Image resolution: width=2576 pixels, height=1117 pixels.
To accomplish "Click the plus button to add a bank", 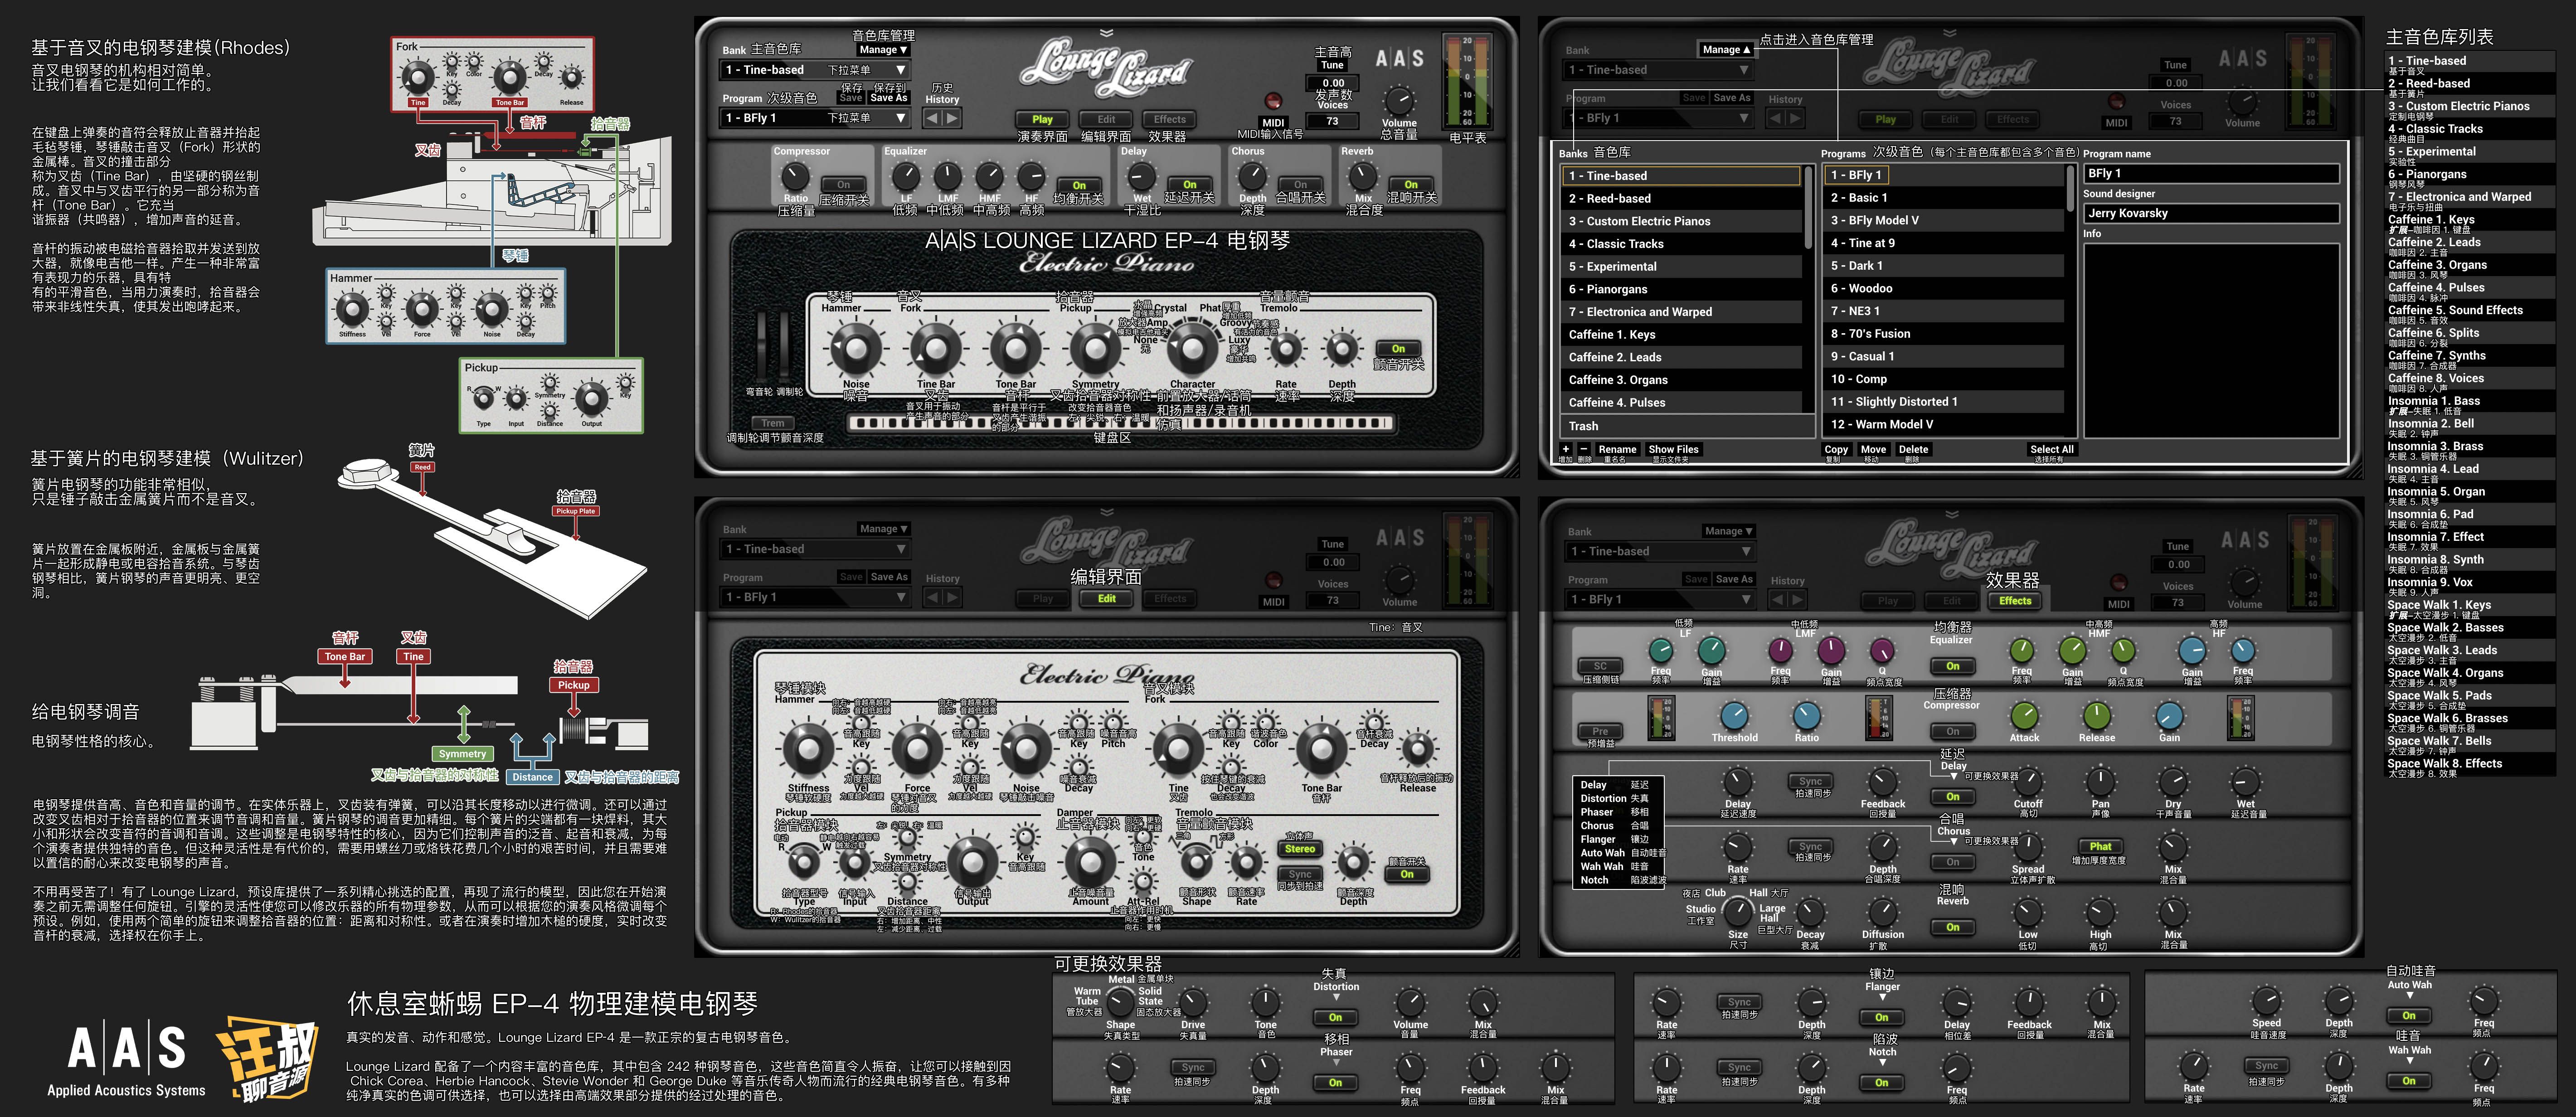I will 1566,449.
